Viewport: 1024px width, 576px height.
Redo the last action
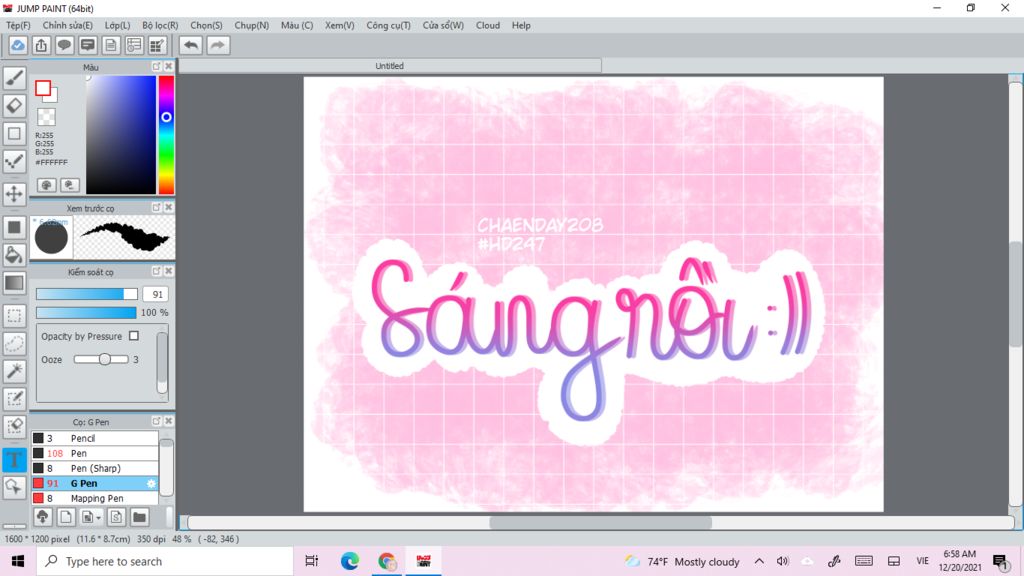click(218, 45)
